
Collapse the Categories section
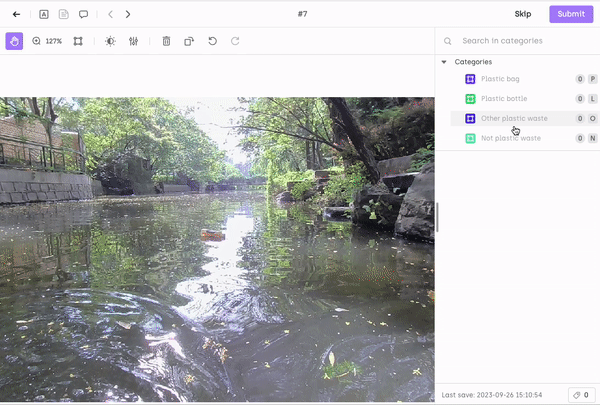coord(444,62)
